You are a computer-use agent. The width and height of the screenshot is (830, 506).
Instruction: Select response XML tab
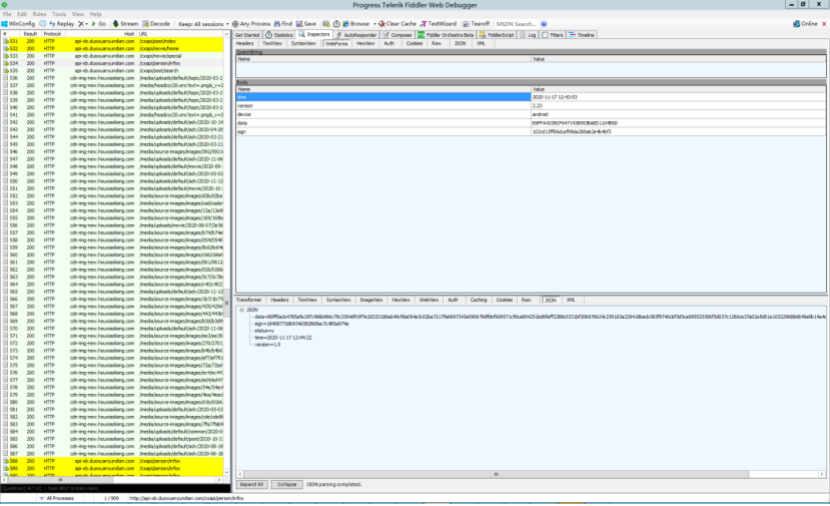click(x=571, y=300)
